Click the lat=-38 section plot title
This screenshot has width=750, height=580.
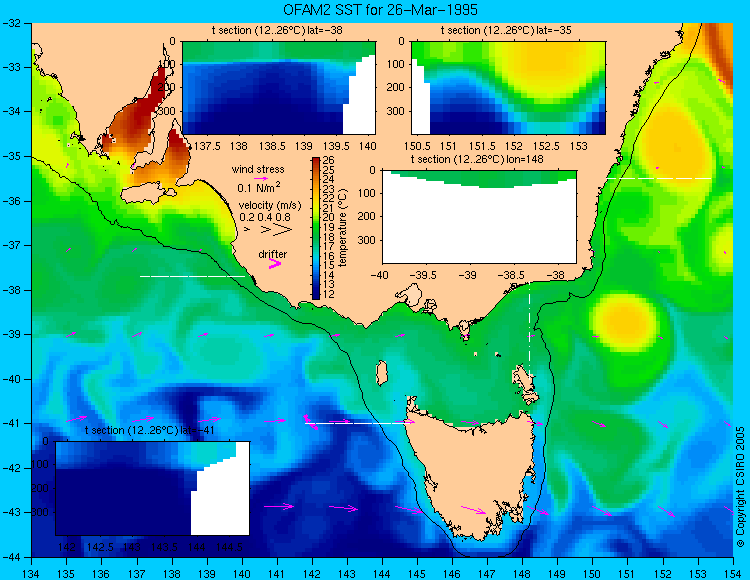click(x=277, y=31)
